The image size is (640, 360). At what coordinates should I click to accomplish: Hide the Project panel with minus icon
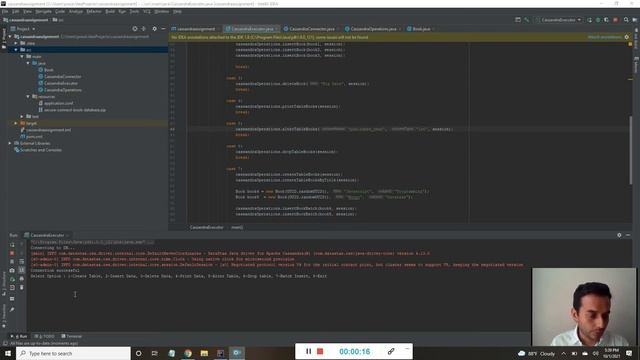[x=163, y=29]
